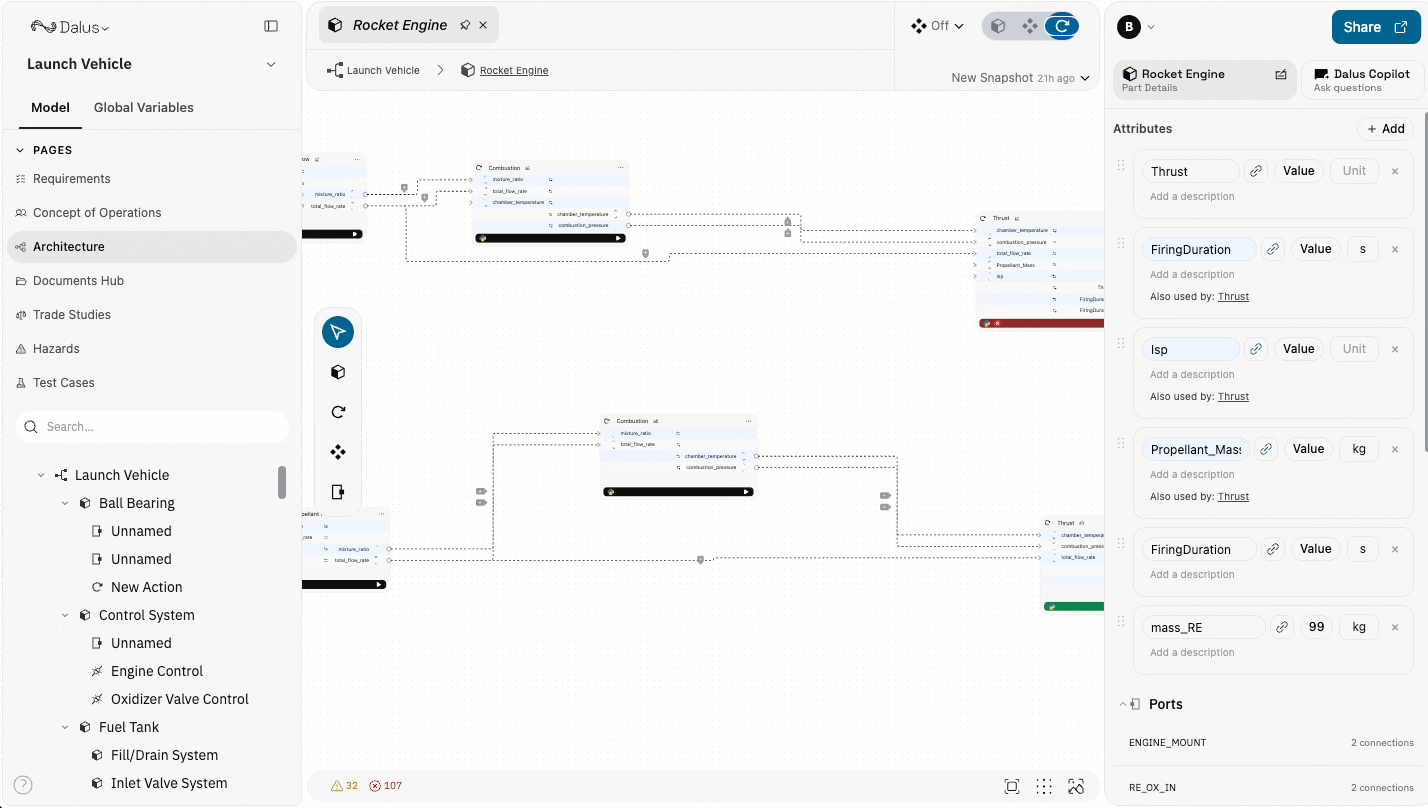Collapse the Launch Vehicle tree node
The height and width of the screenshot is (808, 1428).
coord(41,476)
